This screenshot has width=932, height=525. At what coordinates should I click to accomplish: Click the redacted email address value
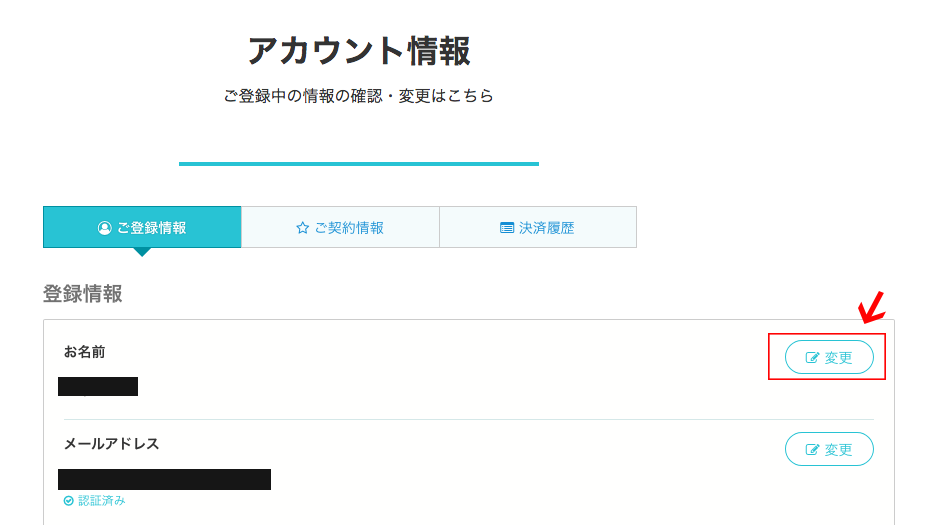click(x=165, y=479)
